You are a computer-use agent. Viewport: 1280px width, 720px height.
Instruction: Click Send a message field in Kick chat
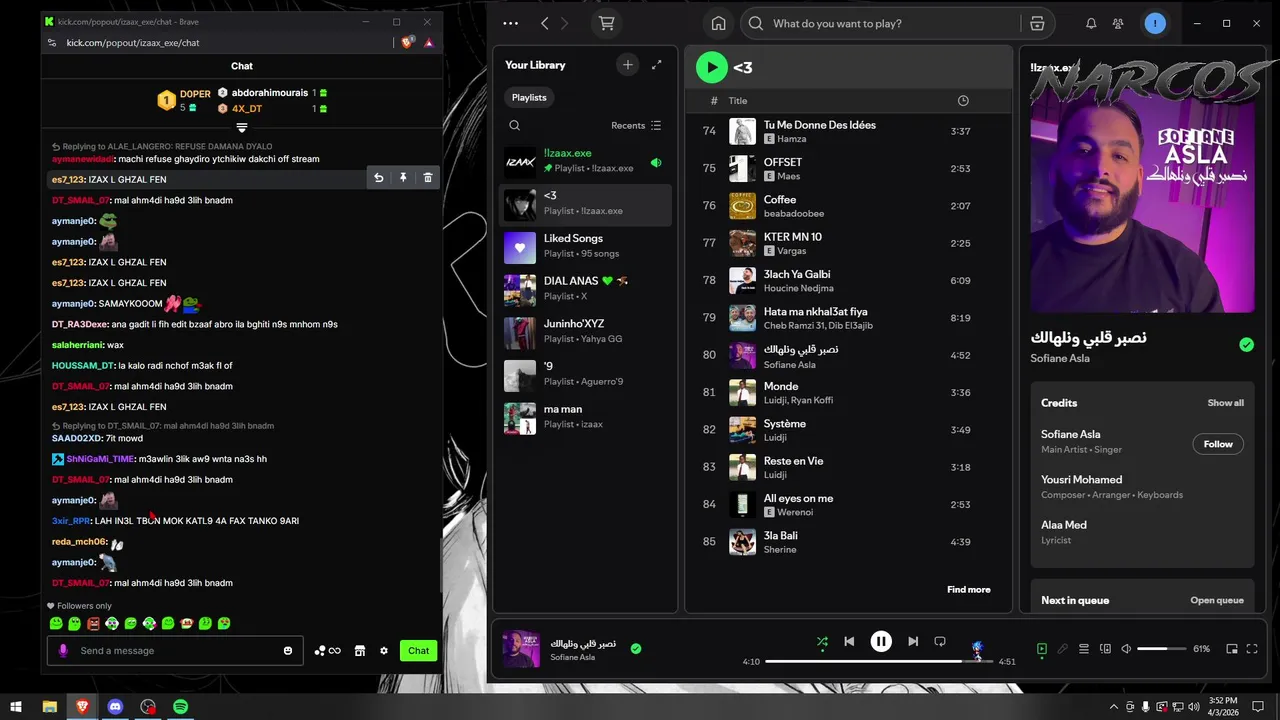(x=177, y=651)
